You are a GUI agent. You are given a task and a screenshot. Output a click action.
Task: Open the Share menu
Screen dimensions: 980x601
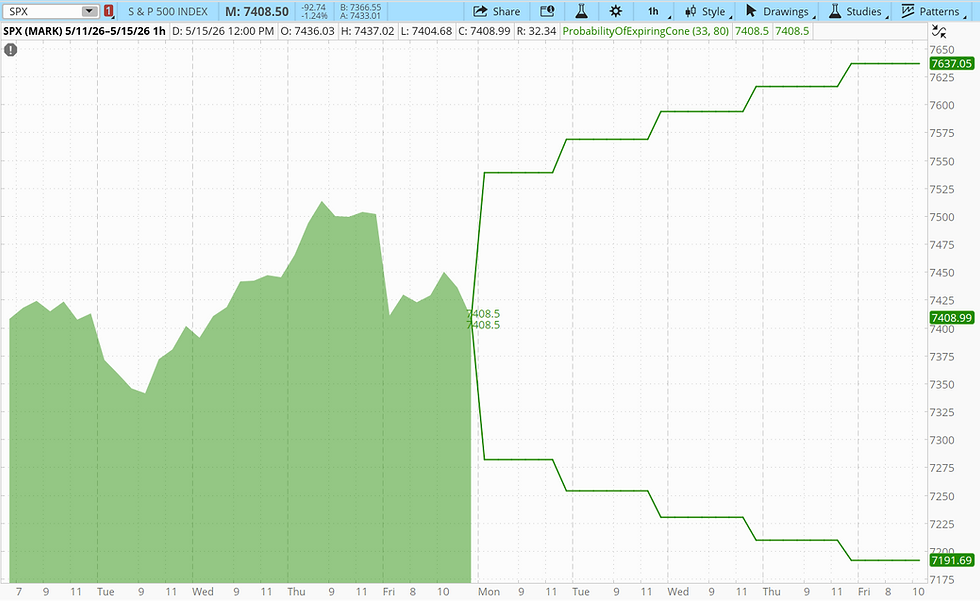(x=497, y=11)
